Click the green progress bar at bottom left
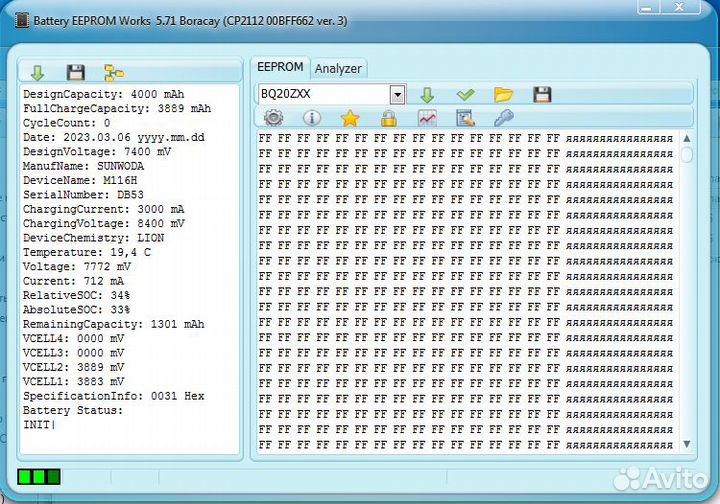The image size is (720, 504). [x=39, y=477]
